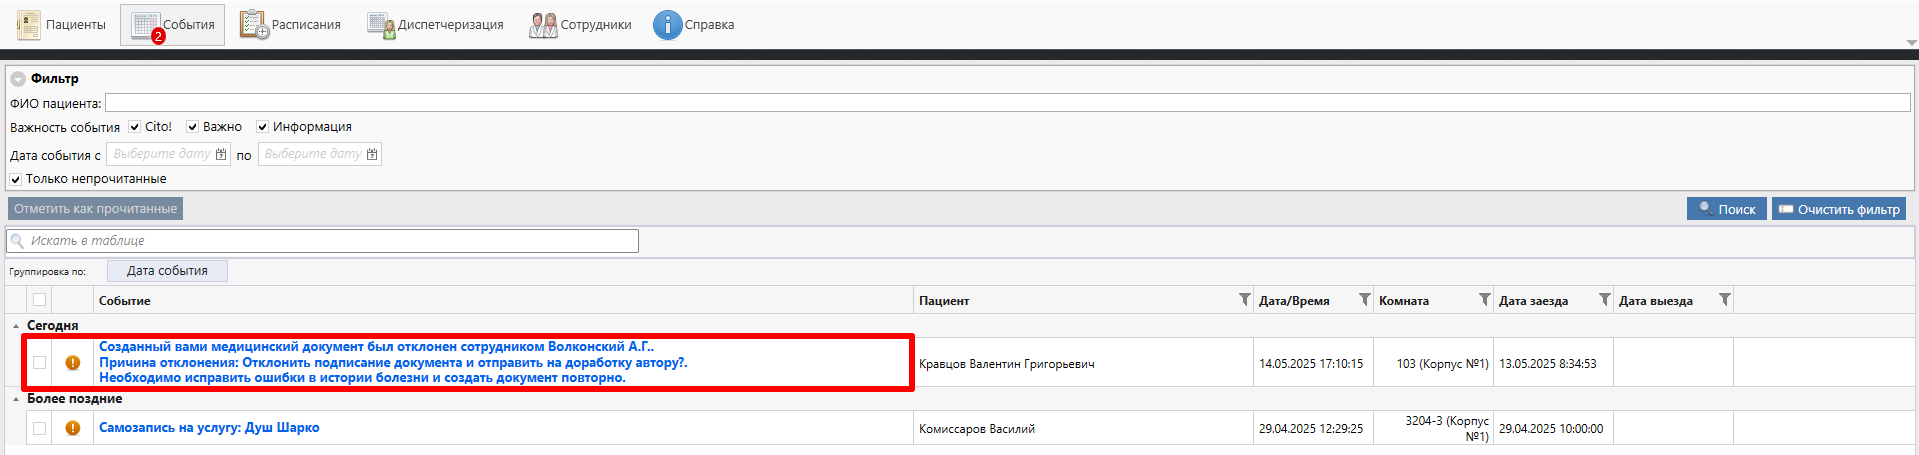Toggle the Cito! importance checkbox
This screenshot has width=1919, height=455.
pos(135,127)
